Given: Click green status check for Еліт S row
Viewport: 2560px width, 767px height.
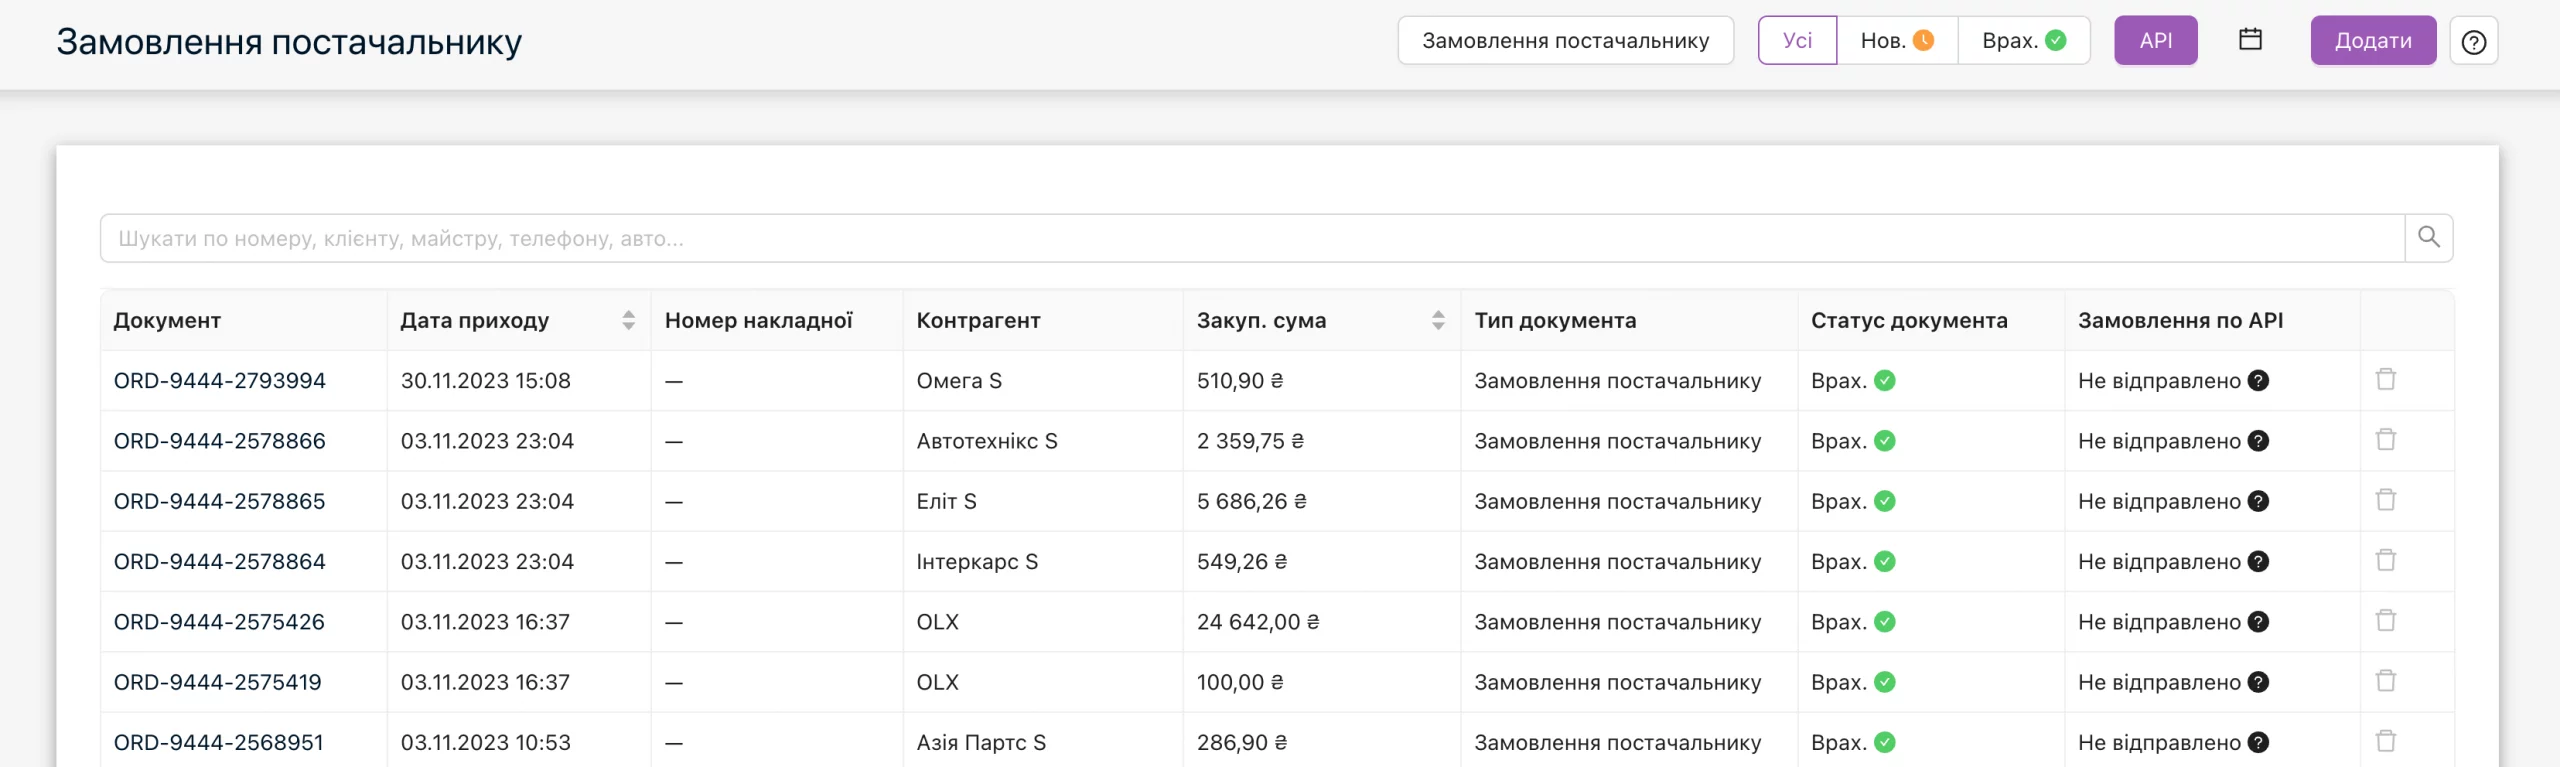Looking at the screenshot, I should pos(1885,501).
